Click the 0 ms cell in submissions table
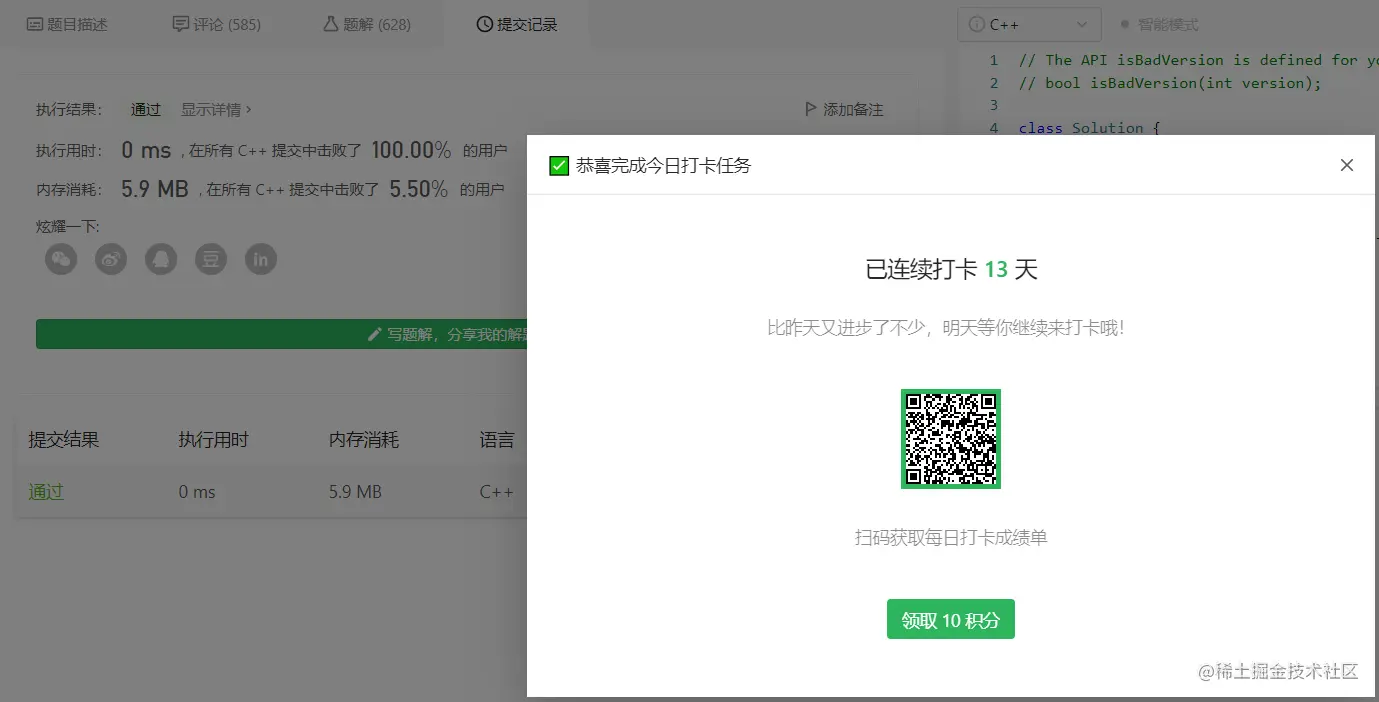 [197, 492]
